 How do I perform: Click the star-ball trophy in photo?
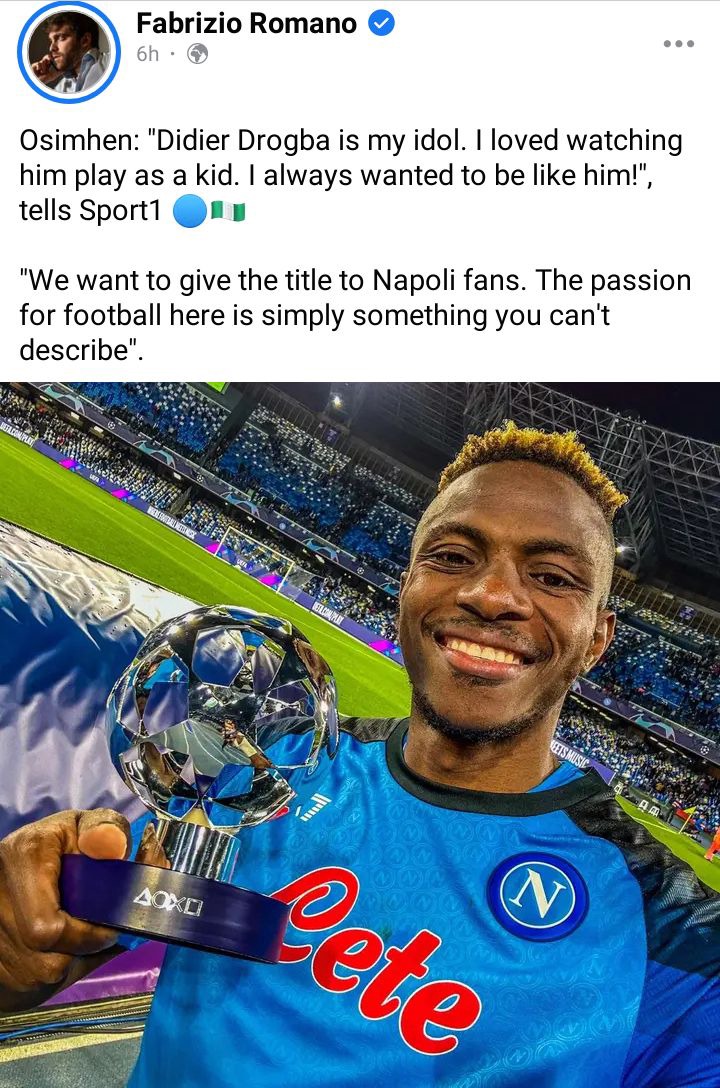(x=201, y=770)
